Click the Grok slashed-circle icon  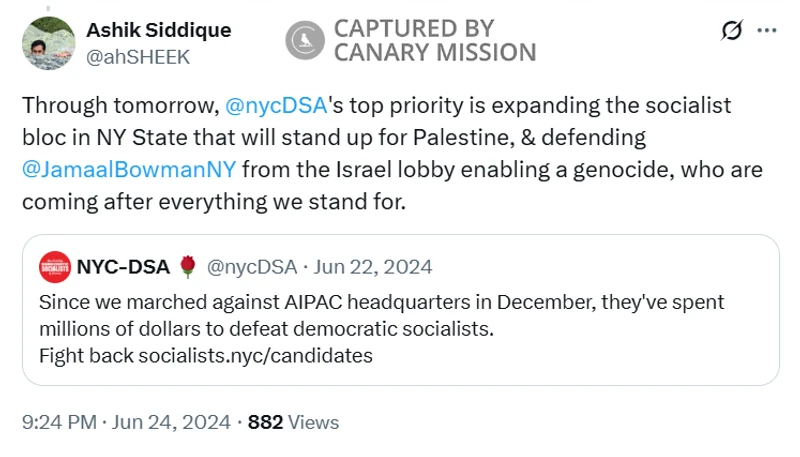(x=732, y=30)
